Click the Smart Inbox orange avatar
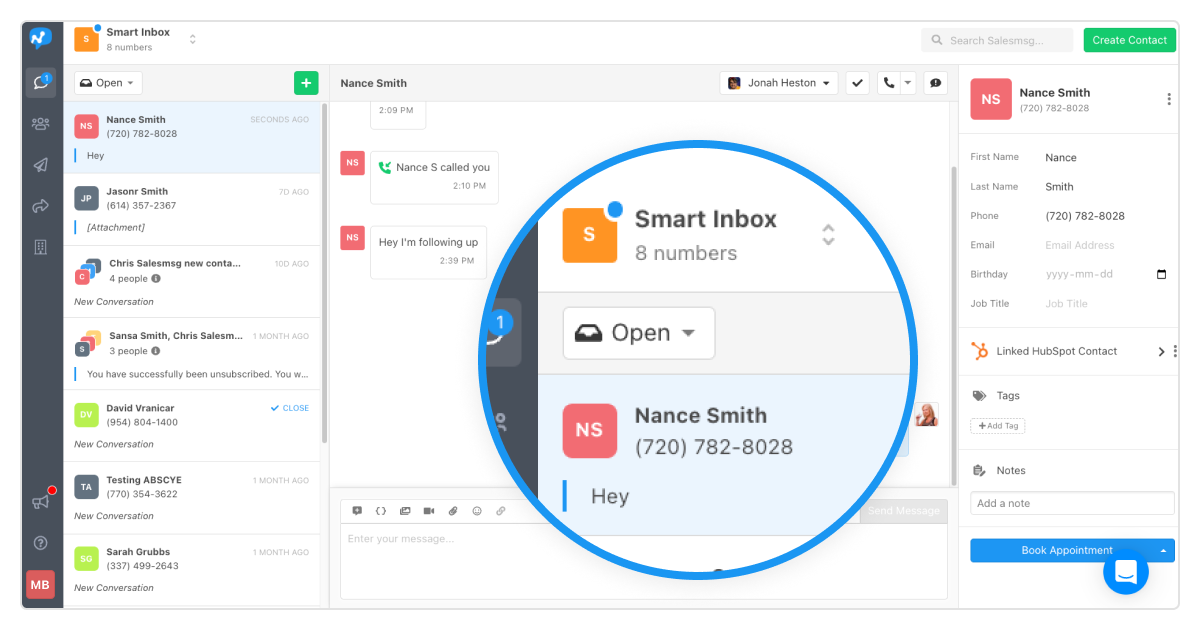Viewport: 1200px width, 630px height. click(x=87, y=39)
